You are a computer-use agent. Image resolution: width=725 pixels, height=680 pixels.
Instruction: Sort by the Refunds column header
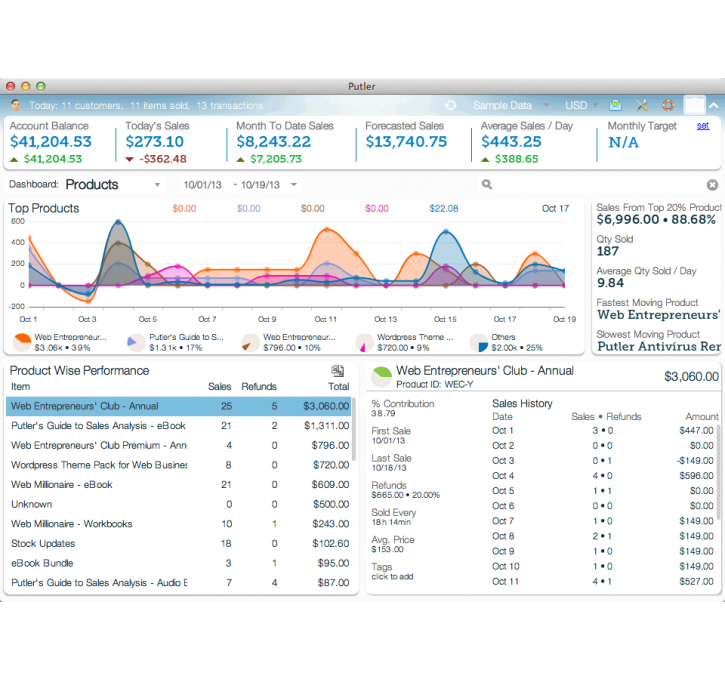(258, 386)
